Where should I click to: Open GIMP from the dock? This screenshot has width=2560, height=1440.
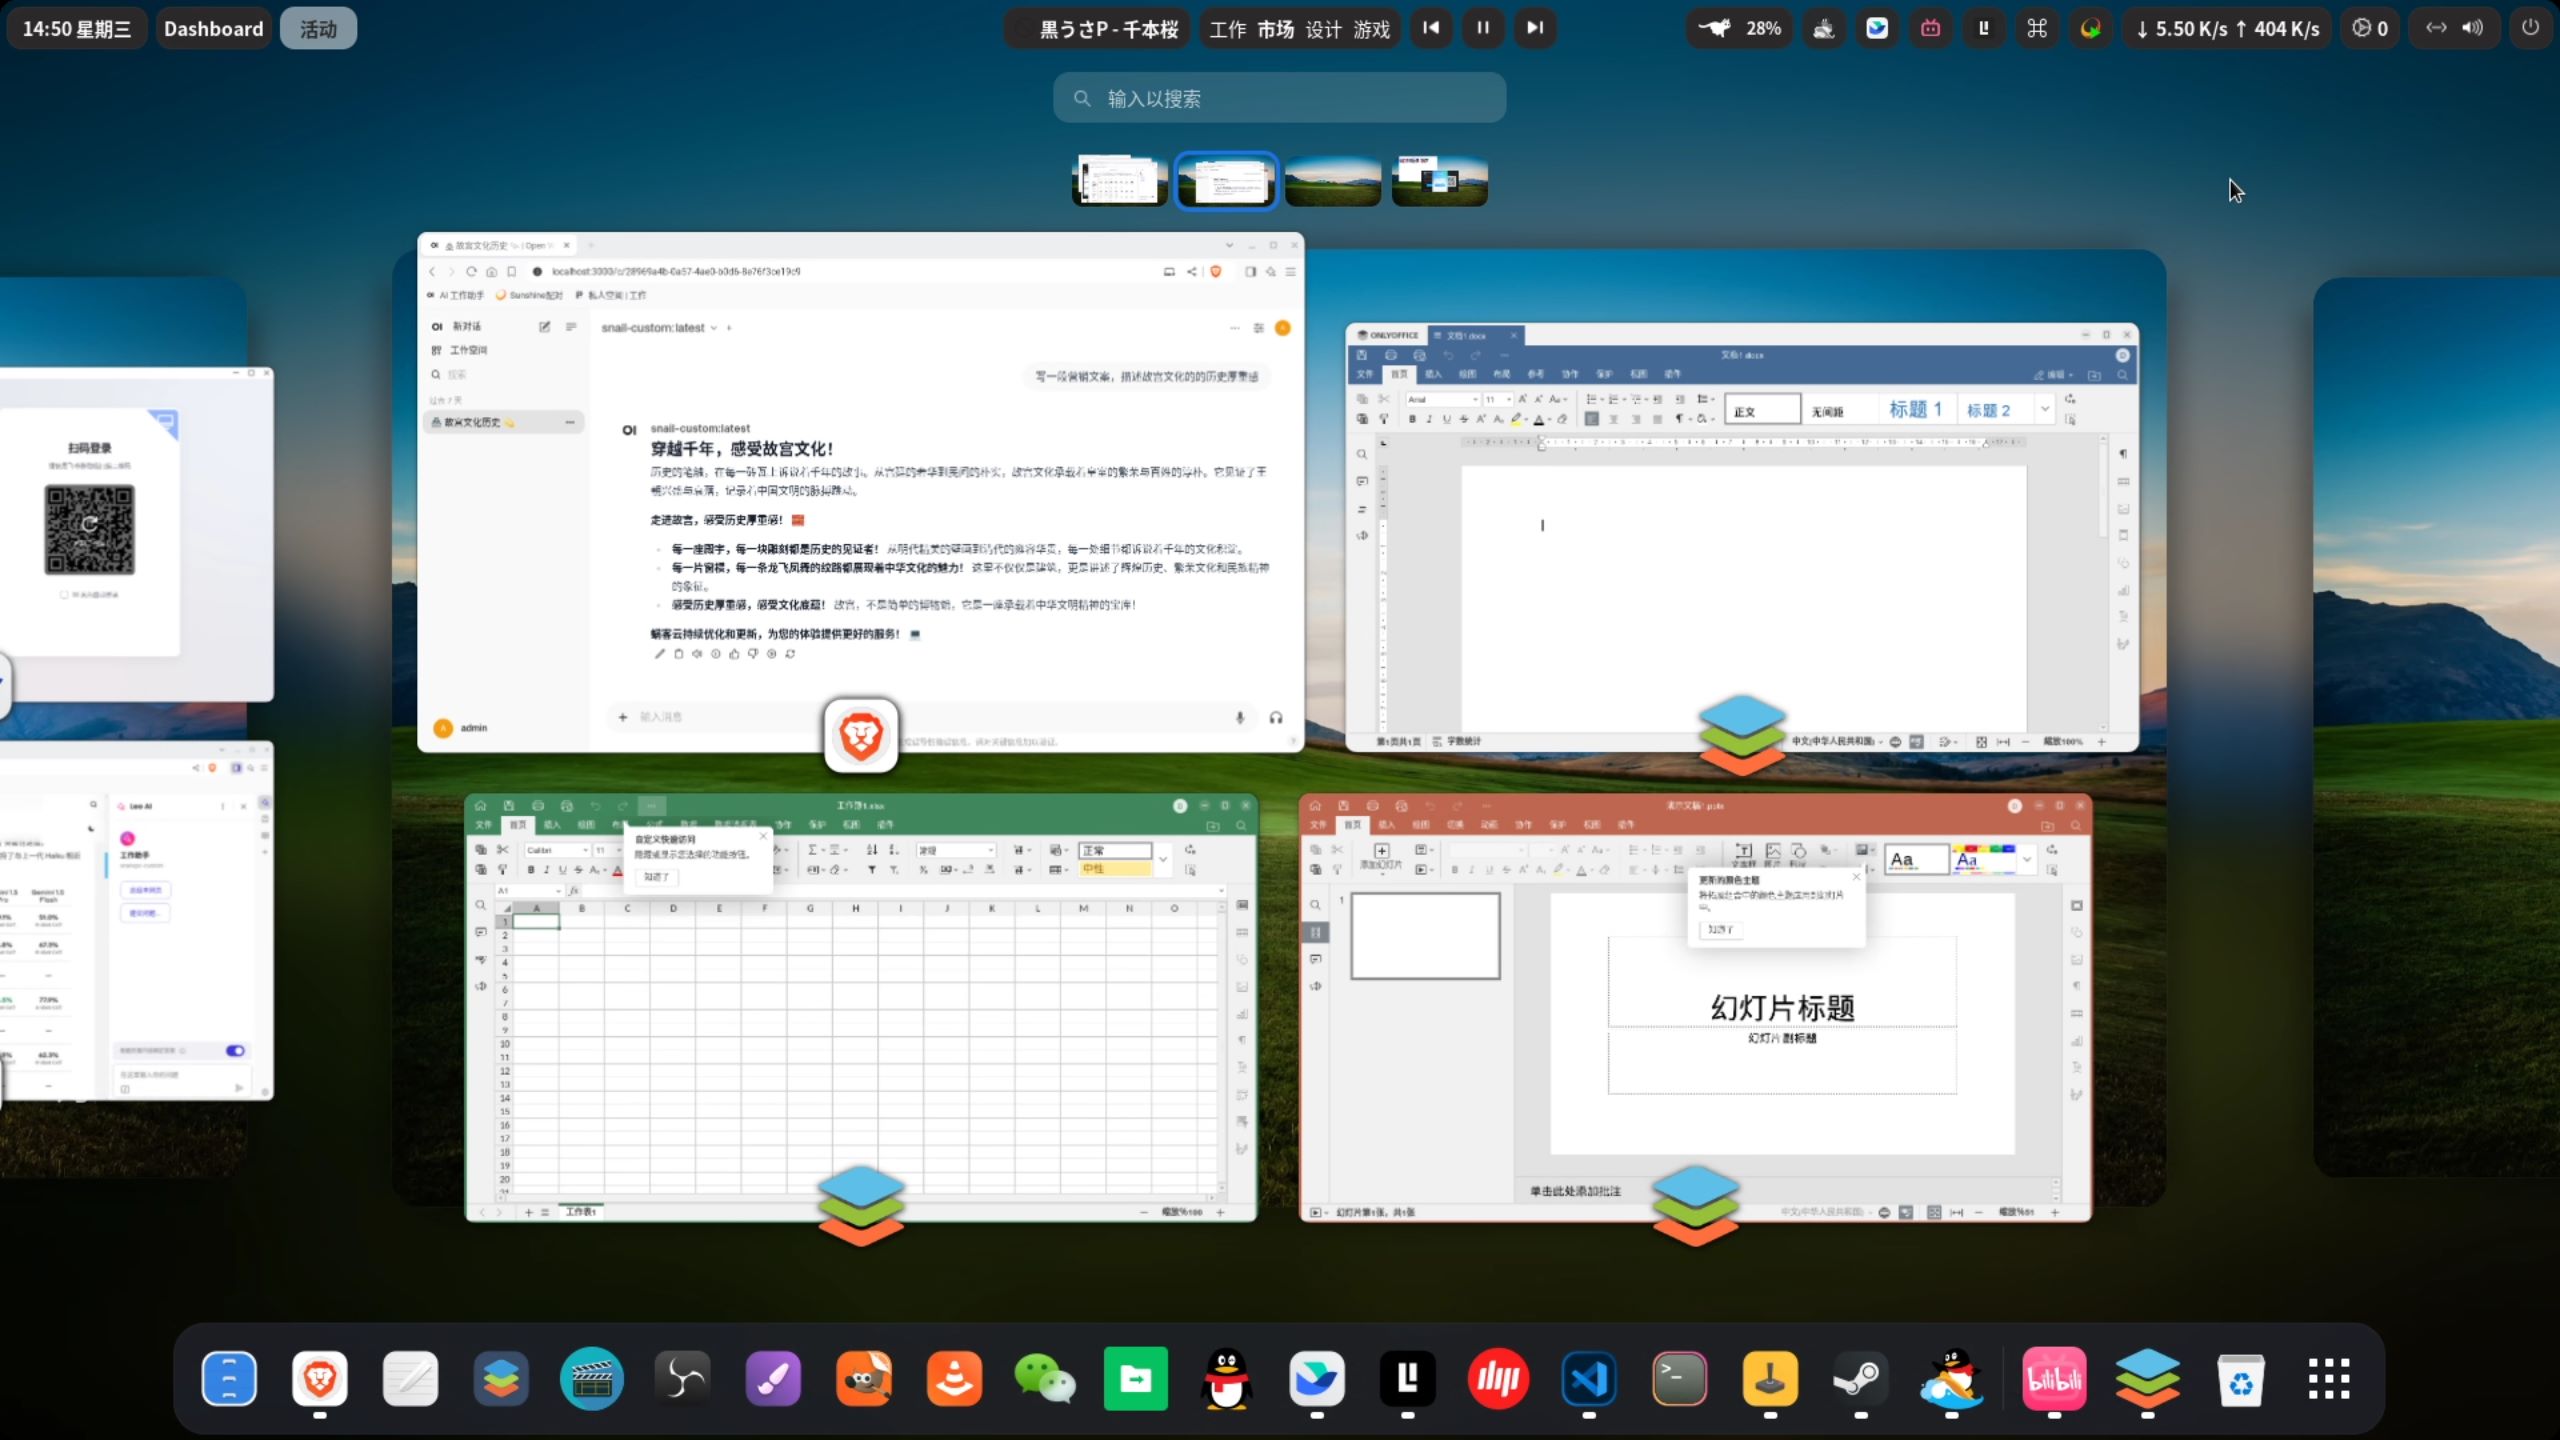[x=864, y=1379]
